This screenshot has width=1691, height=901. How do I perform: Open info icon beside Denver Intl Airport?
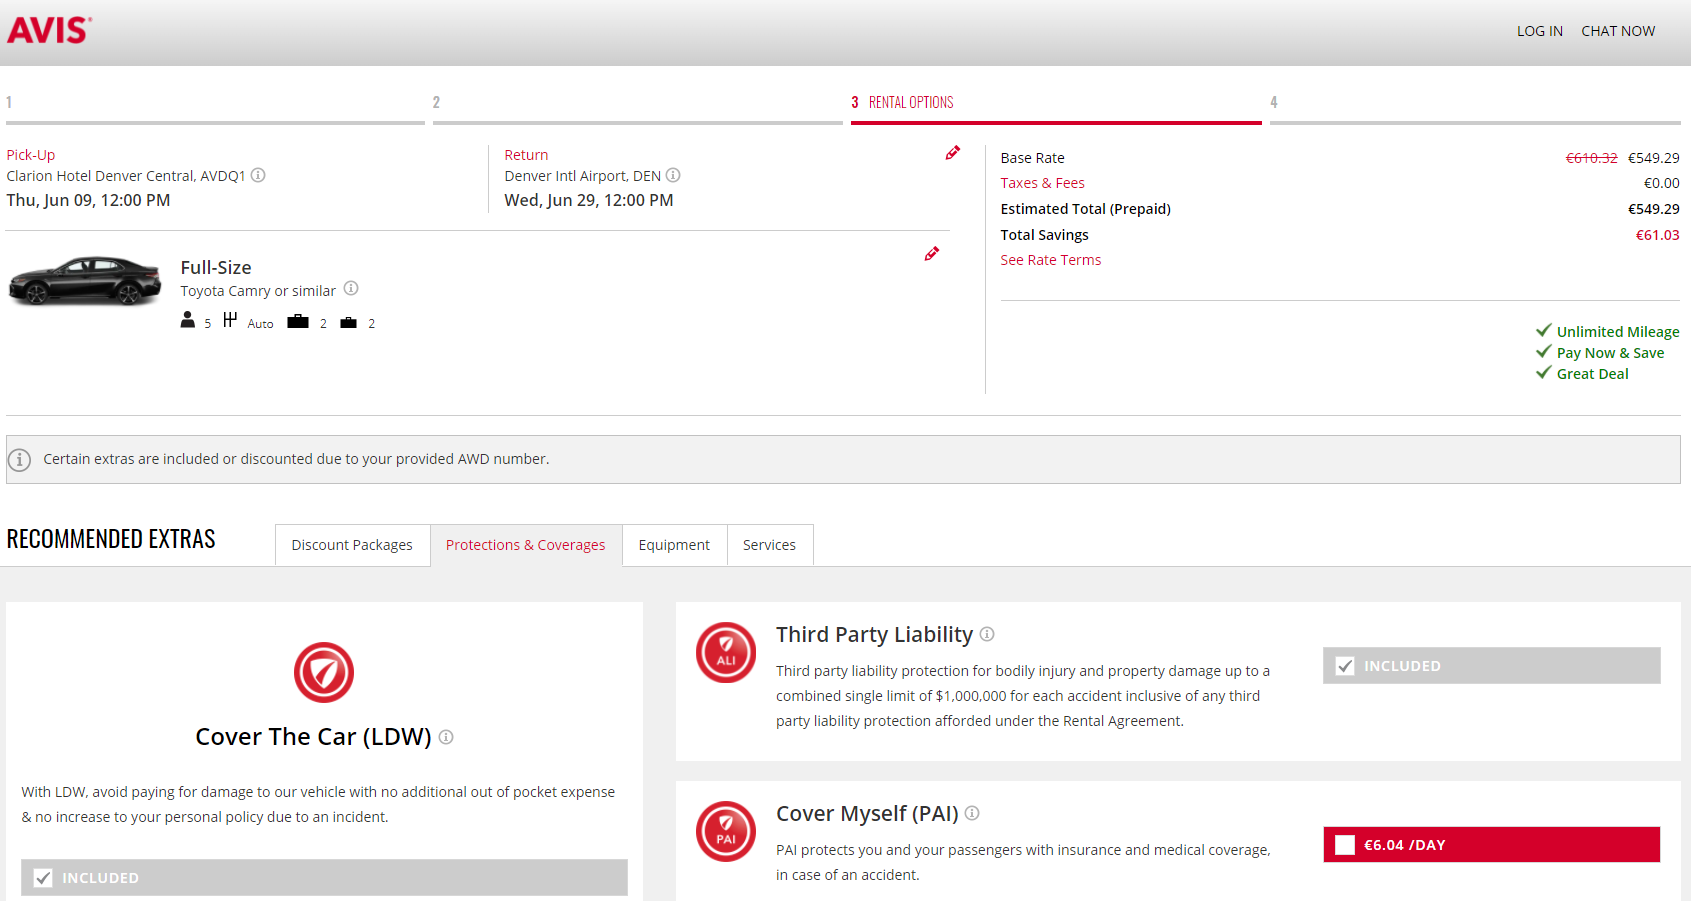click(x=673, y=175)
